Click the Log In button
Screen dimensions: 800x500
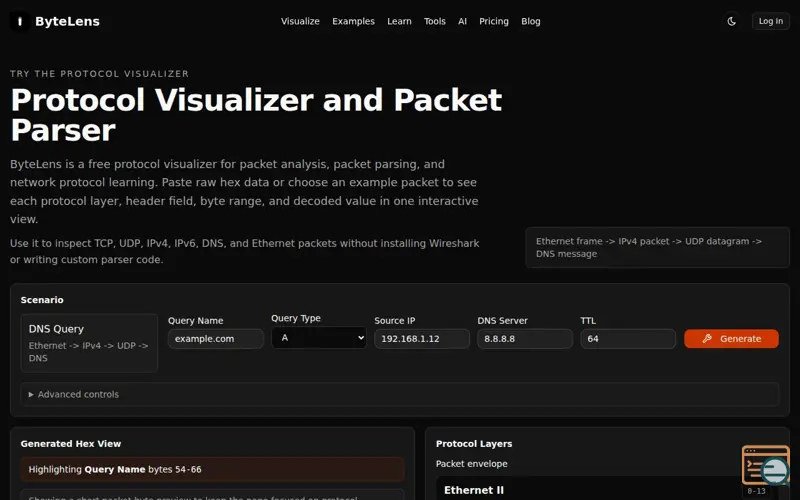coord(770,21)
